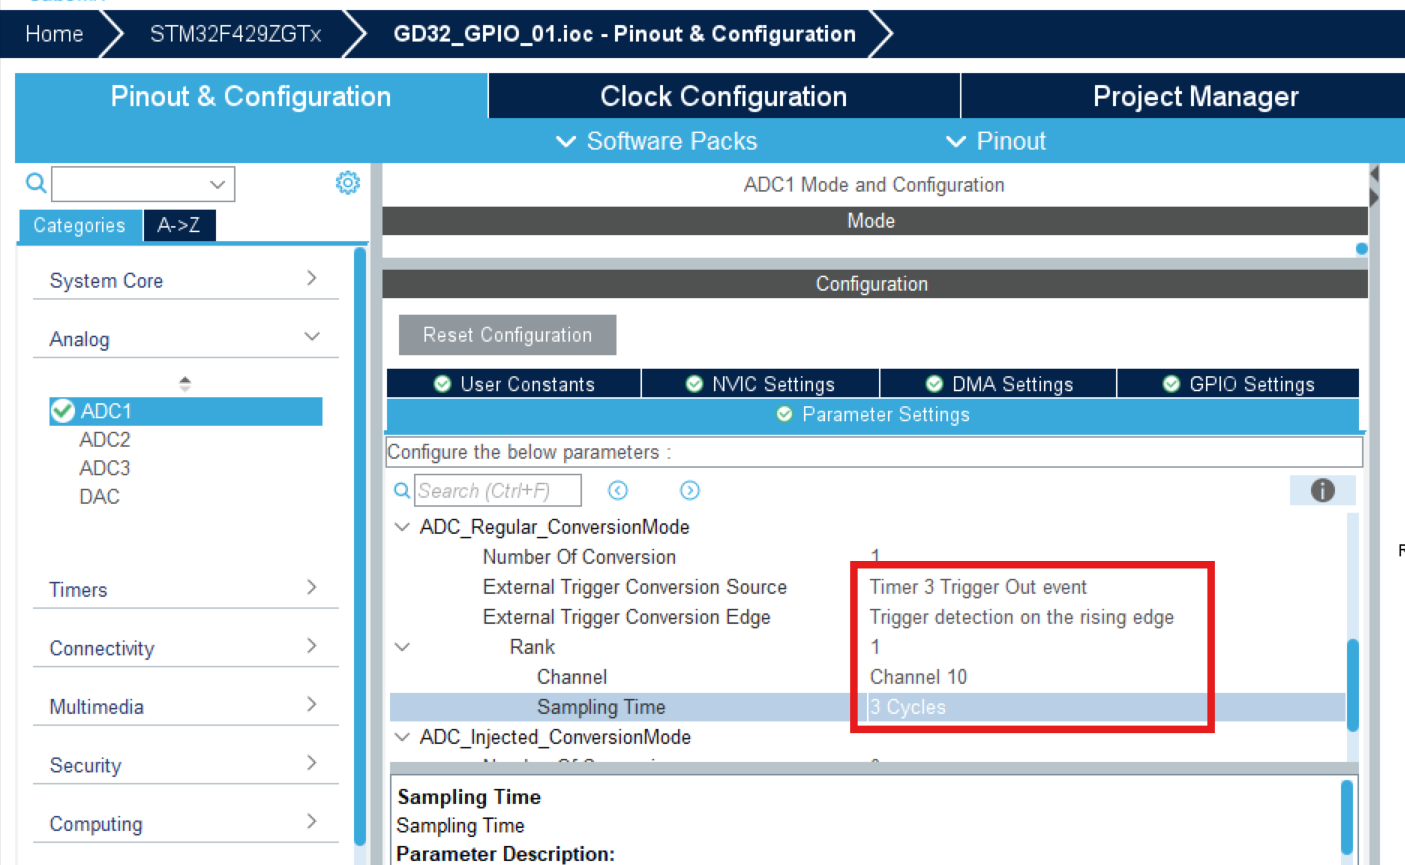Collapse ADC_Injected_ConversionMode section
Screen dimensions: 1405x865
[402, 737]
